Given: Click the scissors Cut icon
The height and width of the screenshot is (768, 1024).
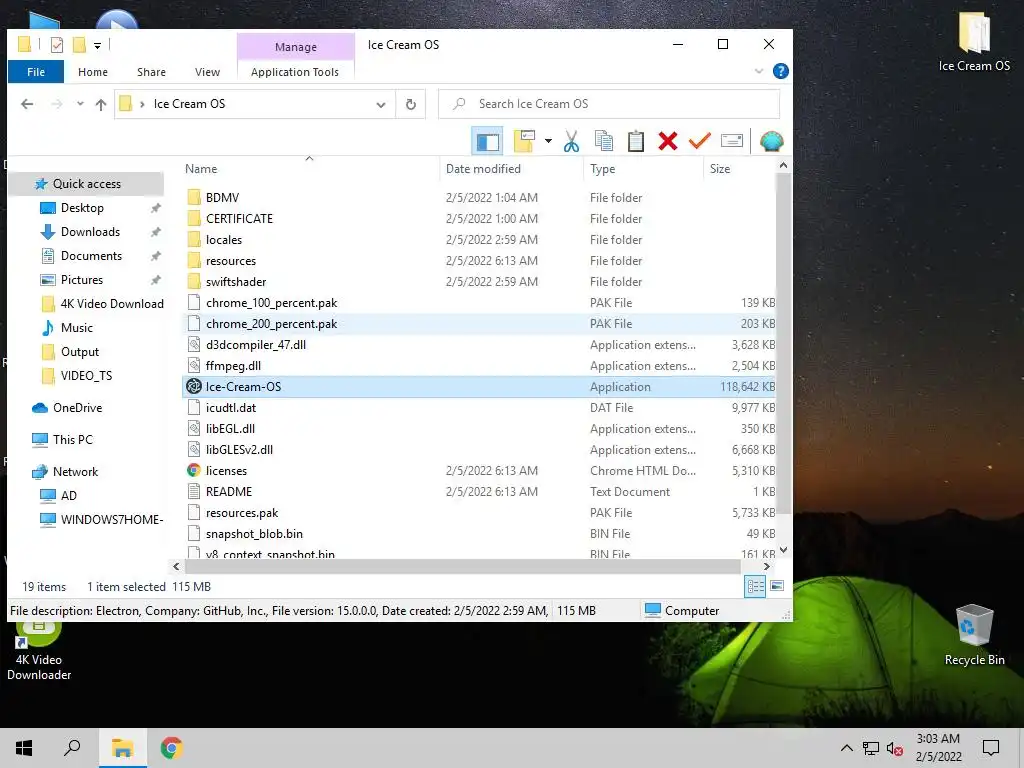Looking at the screenshot, I should pos(571,141).
